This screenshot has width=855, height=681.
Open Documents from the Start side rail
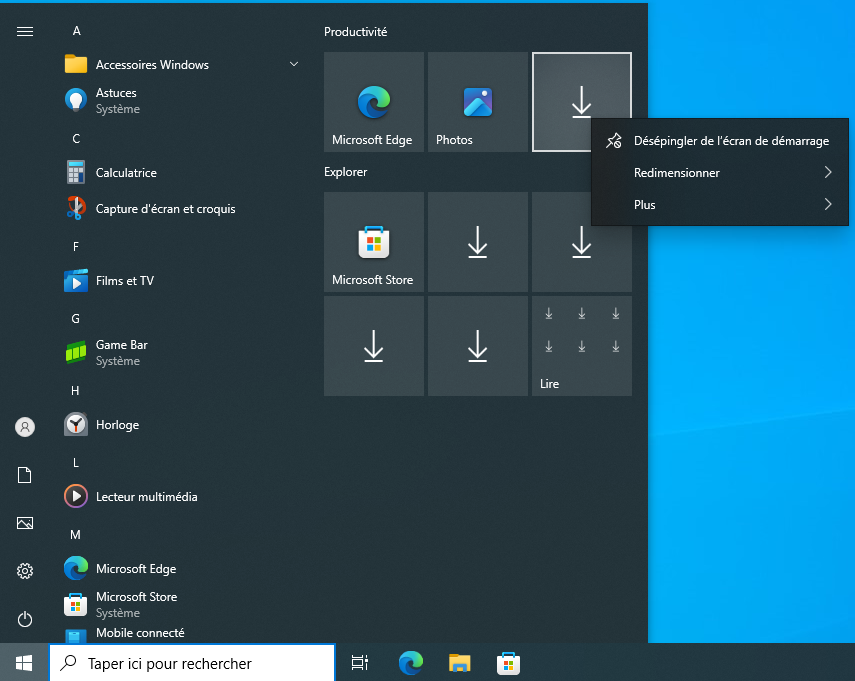coord(25,475)
